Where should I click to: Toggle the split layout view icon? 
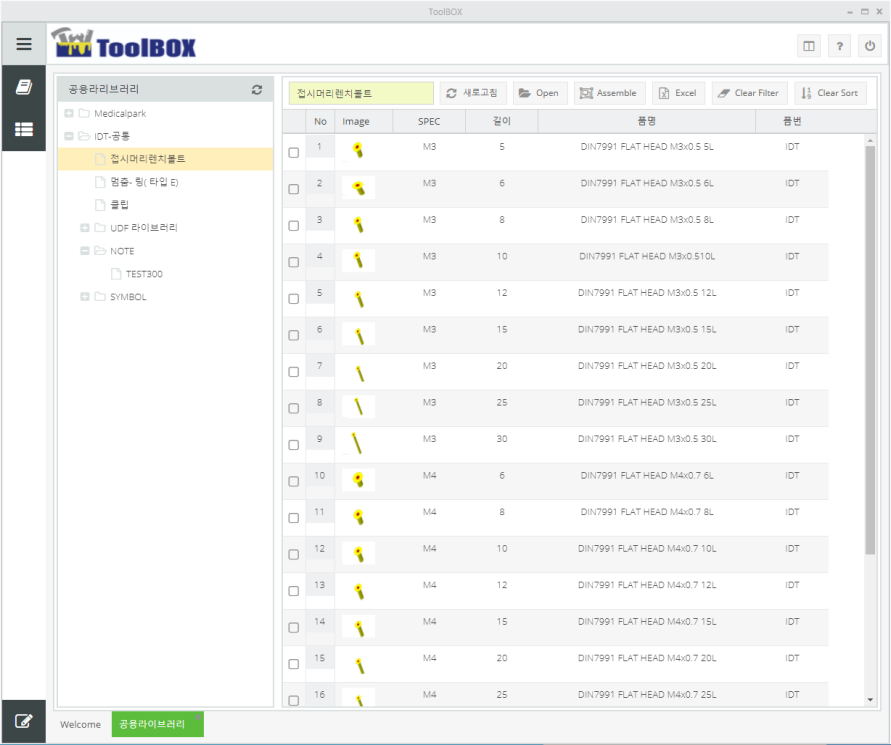pos(808,46)
